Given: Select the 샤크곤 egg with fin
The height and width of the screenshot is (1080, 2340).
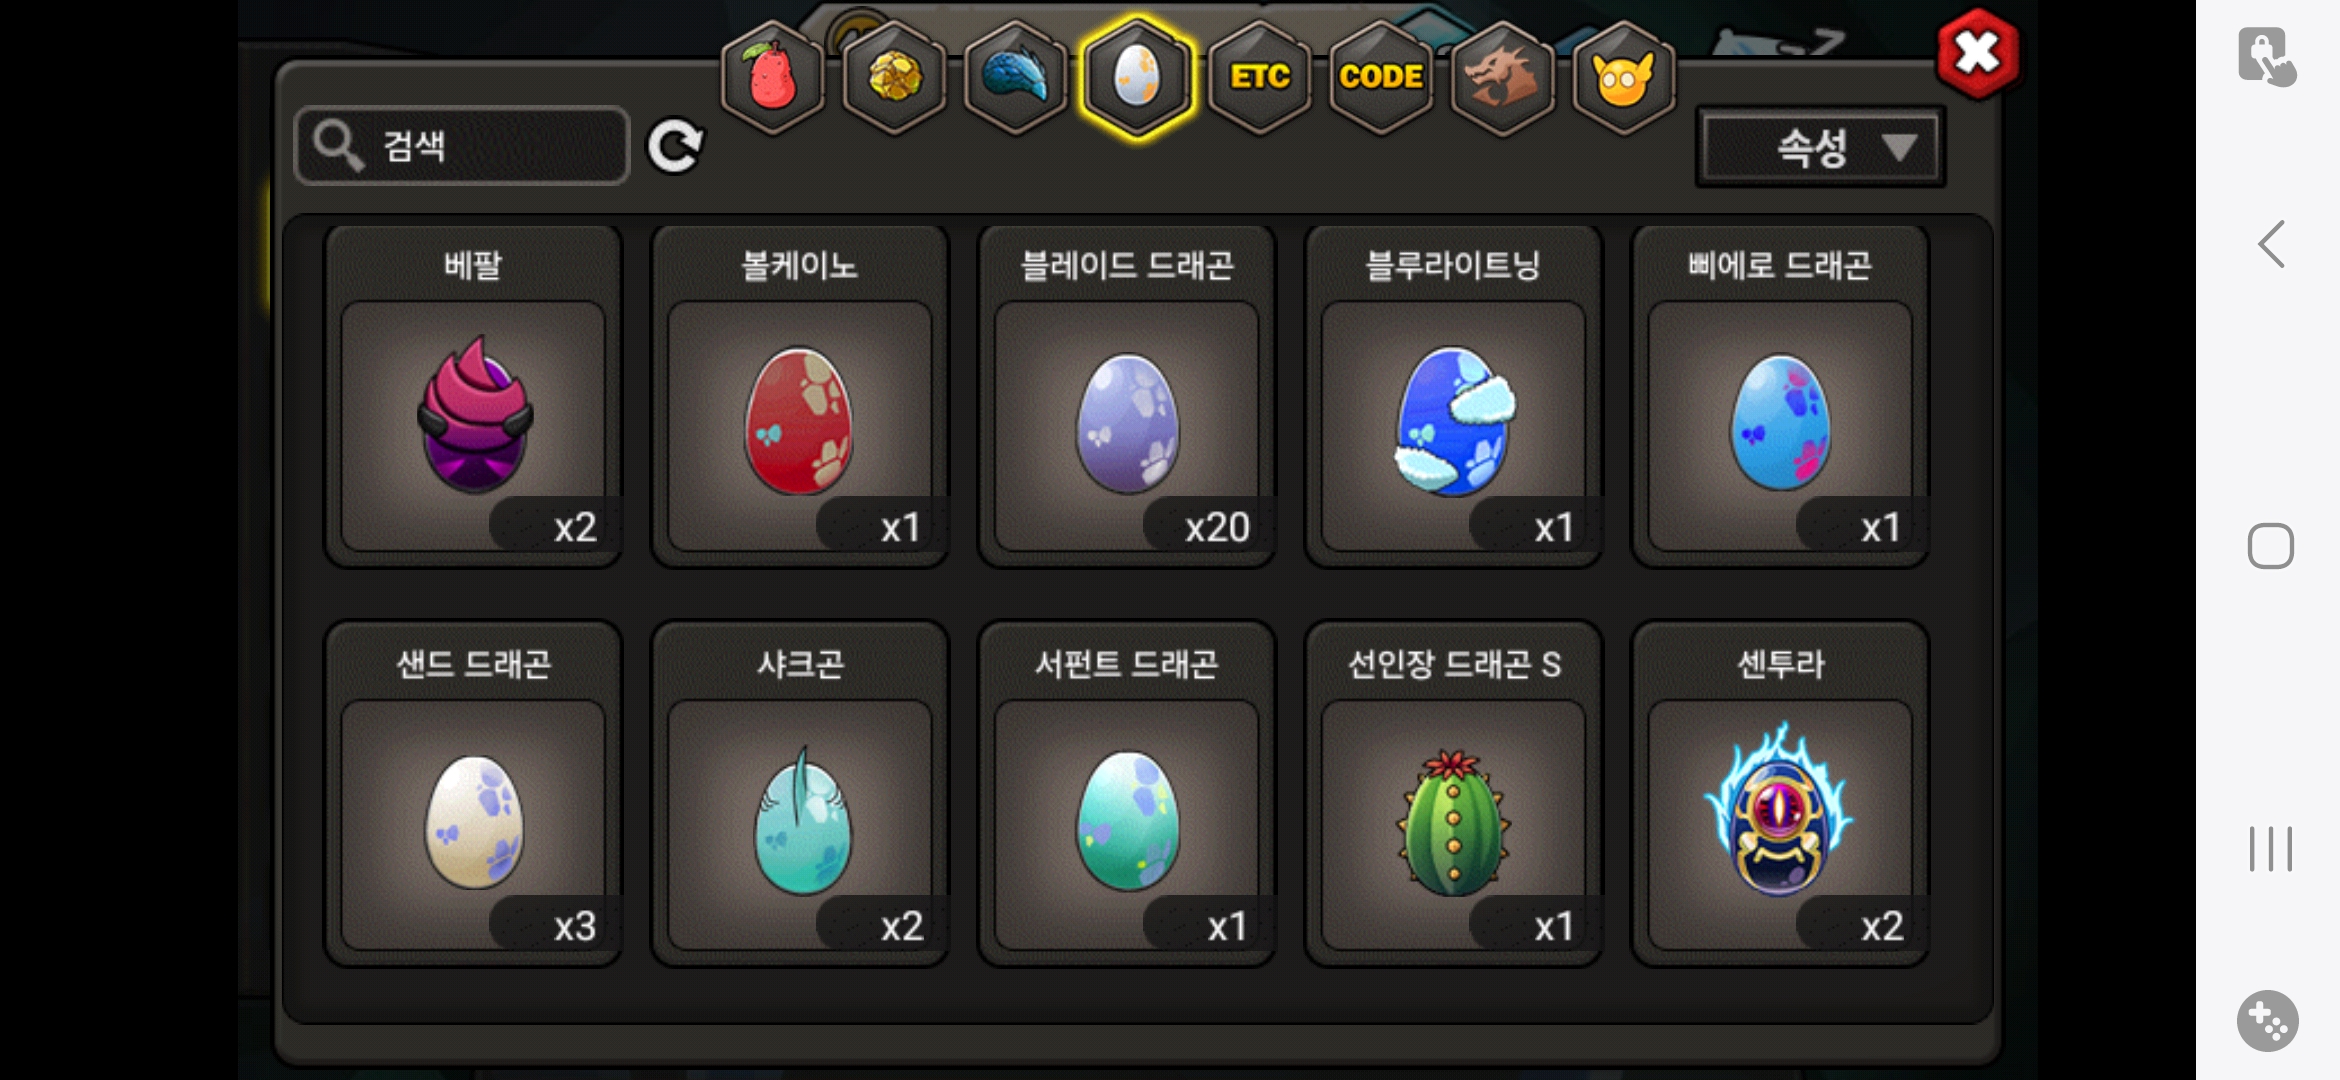Looking at the screenshot, I should point(800,794).
